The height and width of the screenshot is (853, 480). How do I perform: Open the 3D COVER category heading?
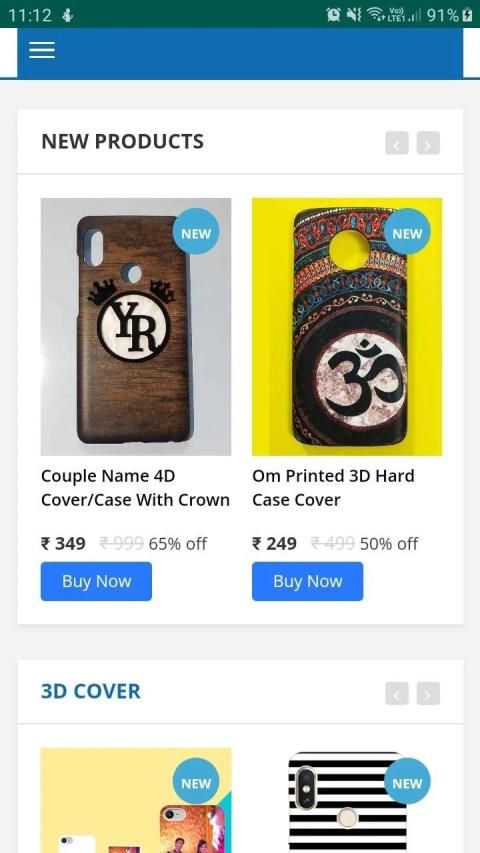pyautogui.click(x=91, y=691)
